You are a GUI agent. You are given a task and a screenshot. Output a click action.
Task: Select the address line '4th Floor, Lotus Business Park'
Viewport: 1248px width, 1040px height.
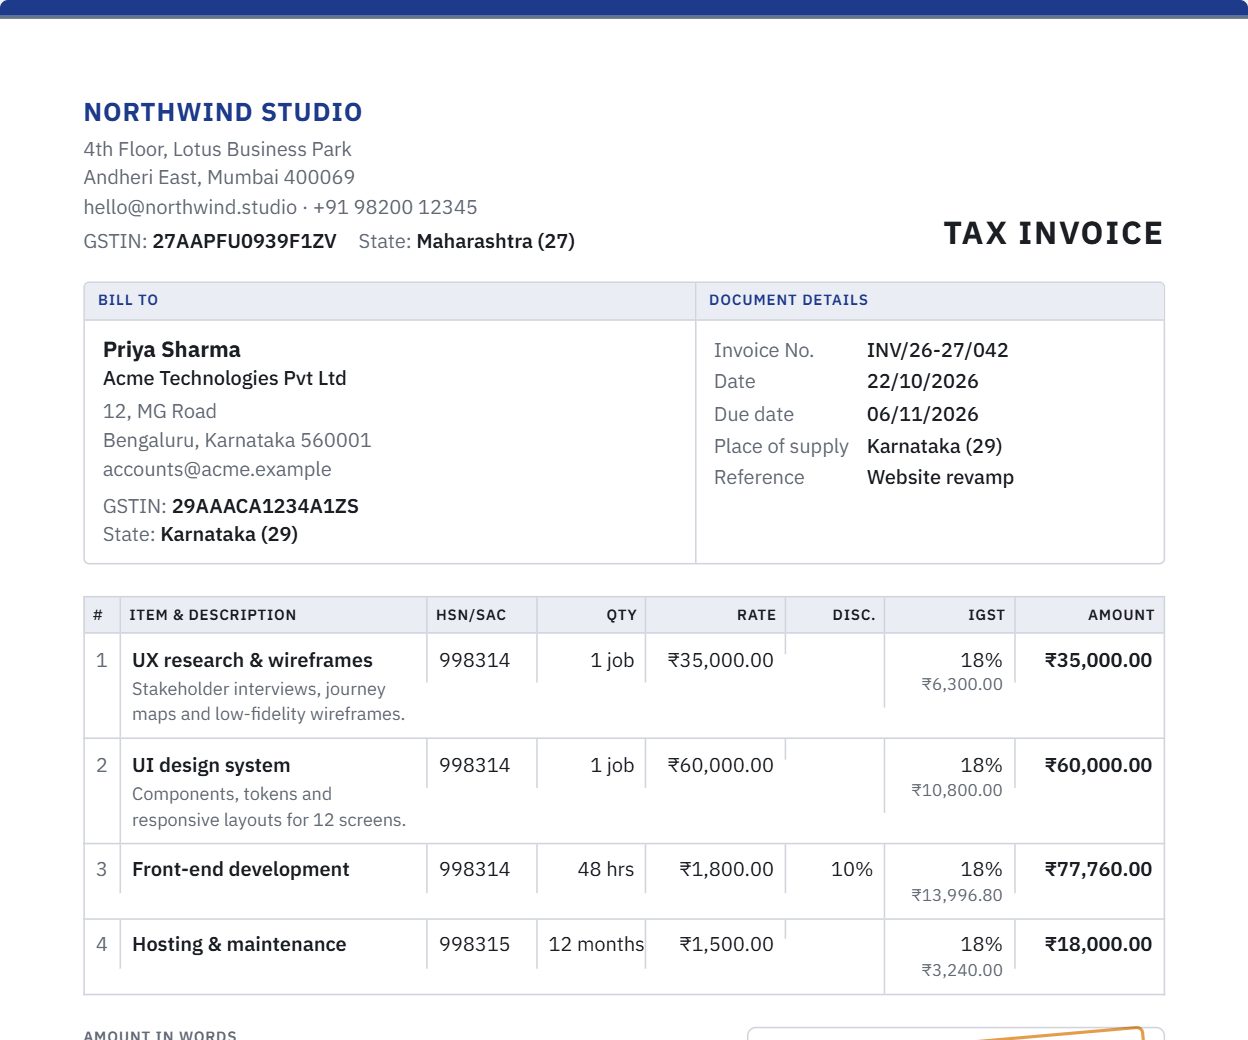tap(217, 149)
